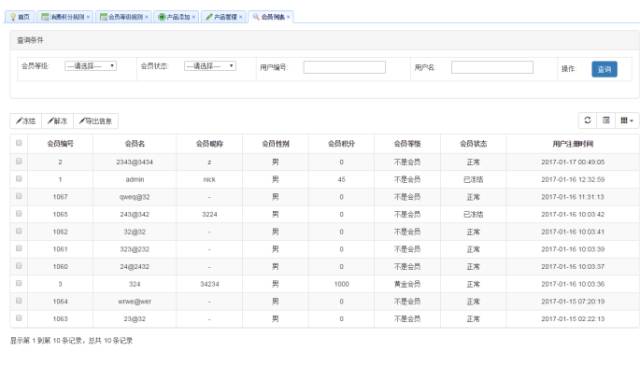Image resolution: width=640 pixels, height=366 pixels.
Task: Click the refresh table icon
Action: 587,120
